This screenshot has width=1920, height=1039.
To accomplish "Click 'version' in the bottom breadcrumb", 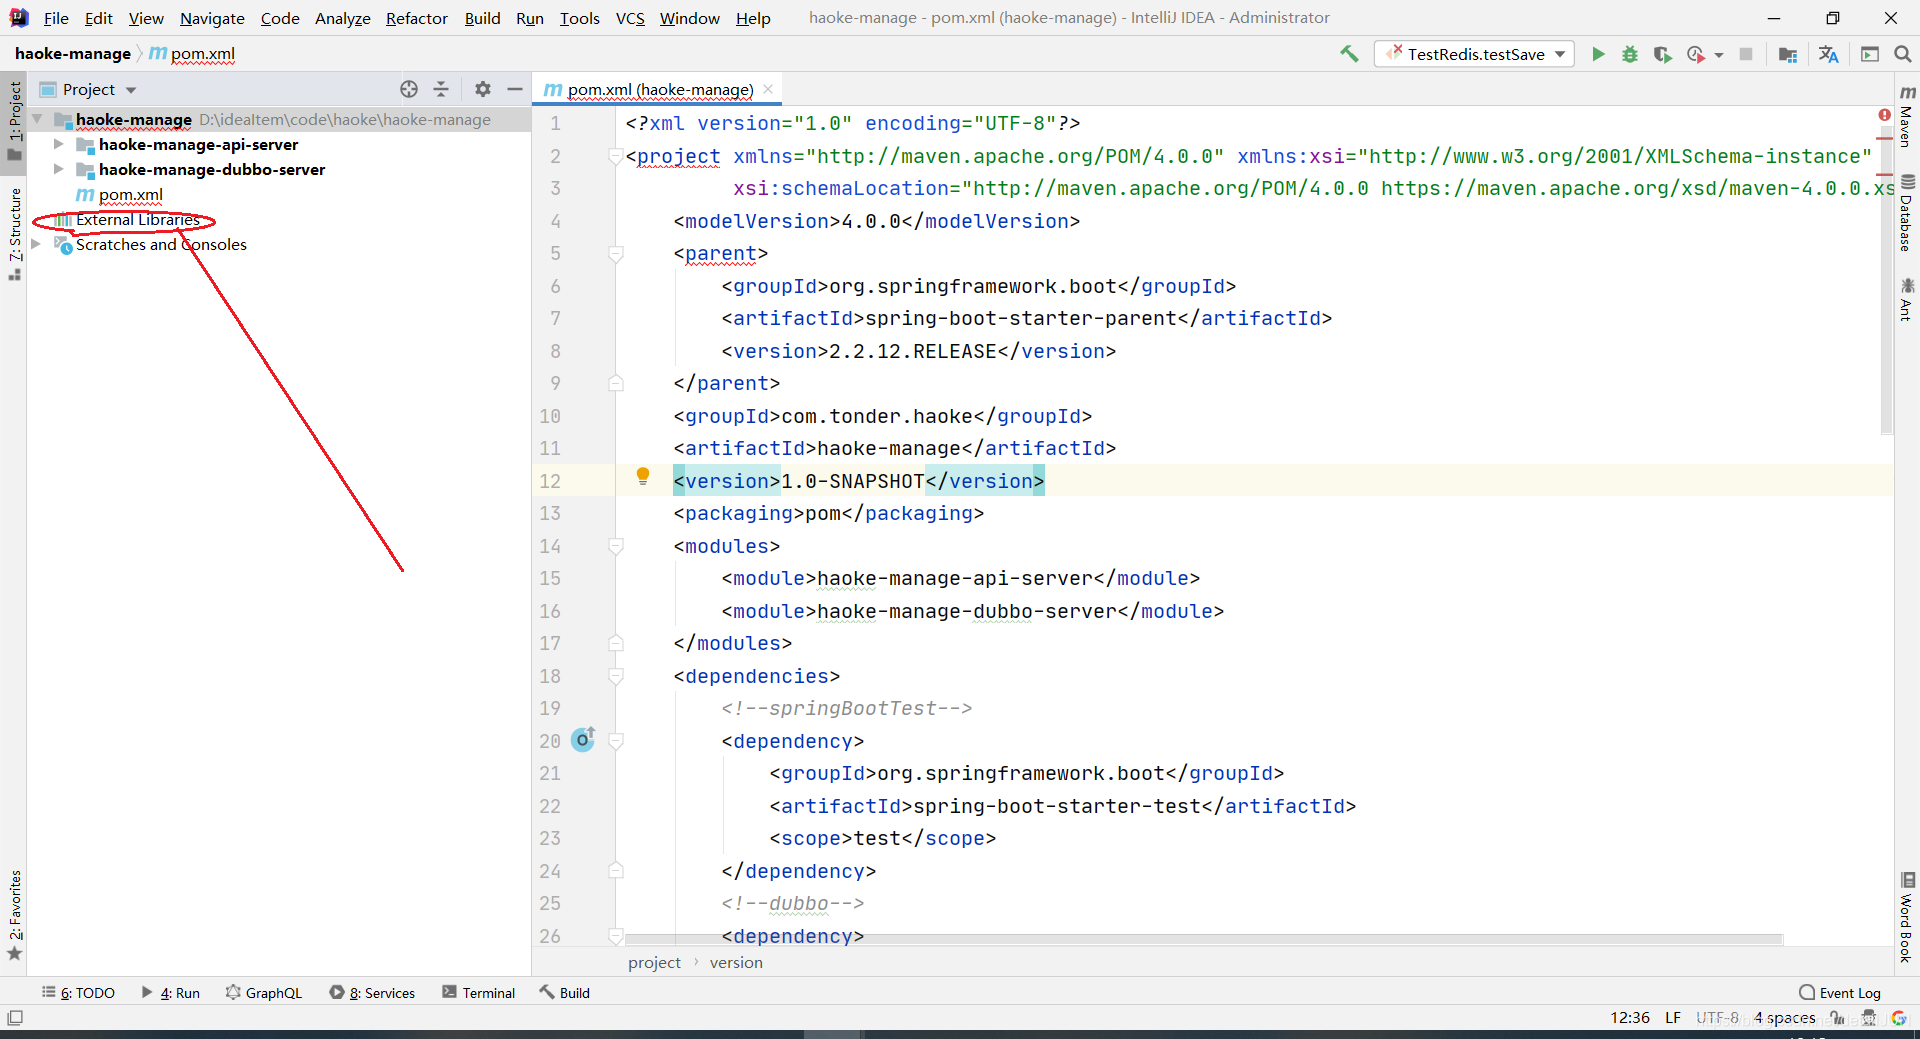I will pyautogui.click(x=736, y=962).
